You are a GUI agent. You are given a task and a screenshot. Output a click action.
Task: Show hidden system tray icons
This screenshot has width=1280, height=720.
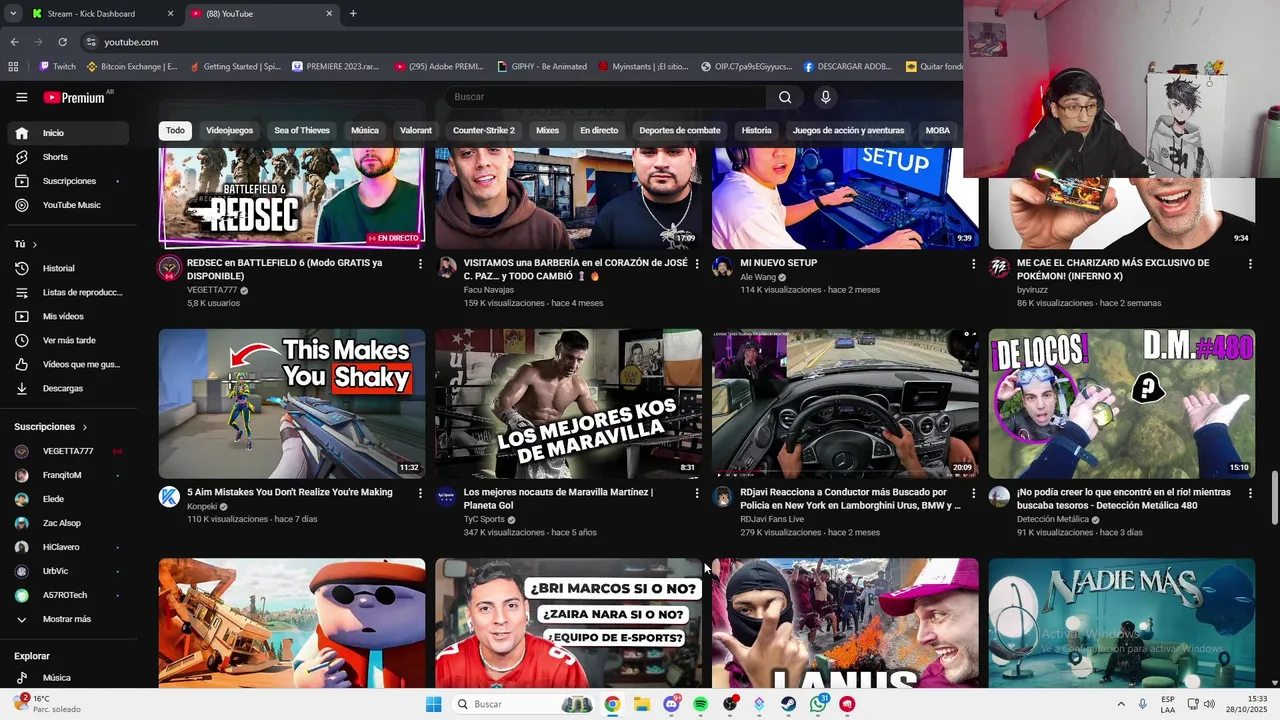(x=1120, y=704)
